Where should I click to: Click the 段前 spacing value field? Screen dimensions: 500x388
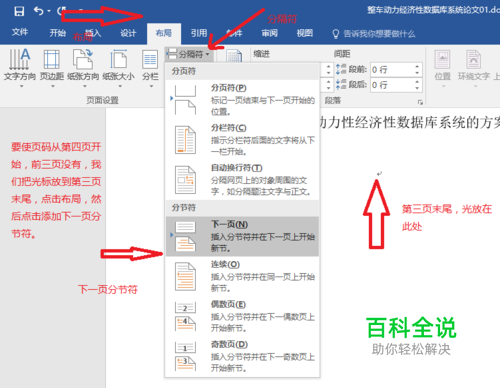392,70
